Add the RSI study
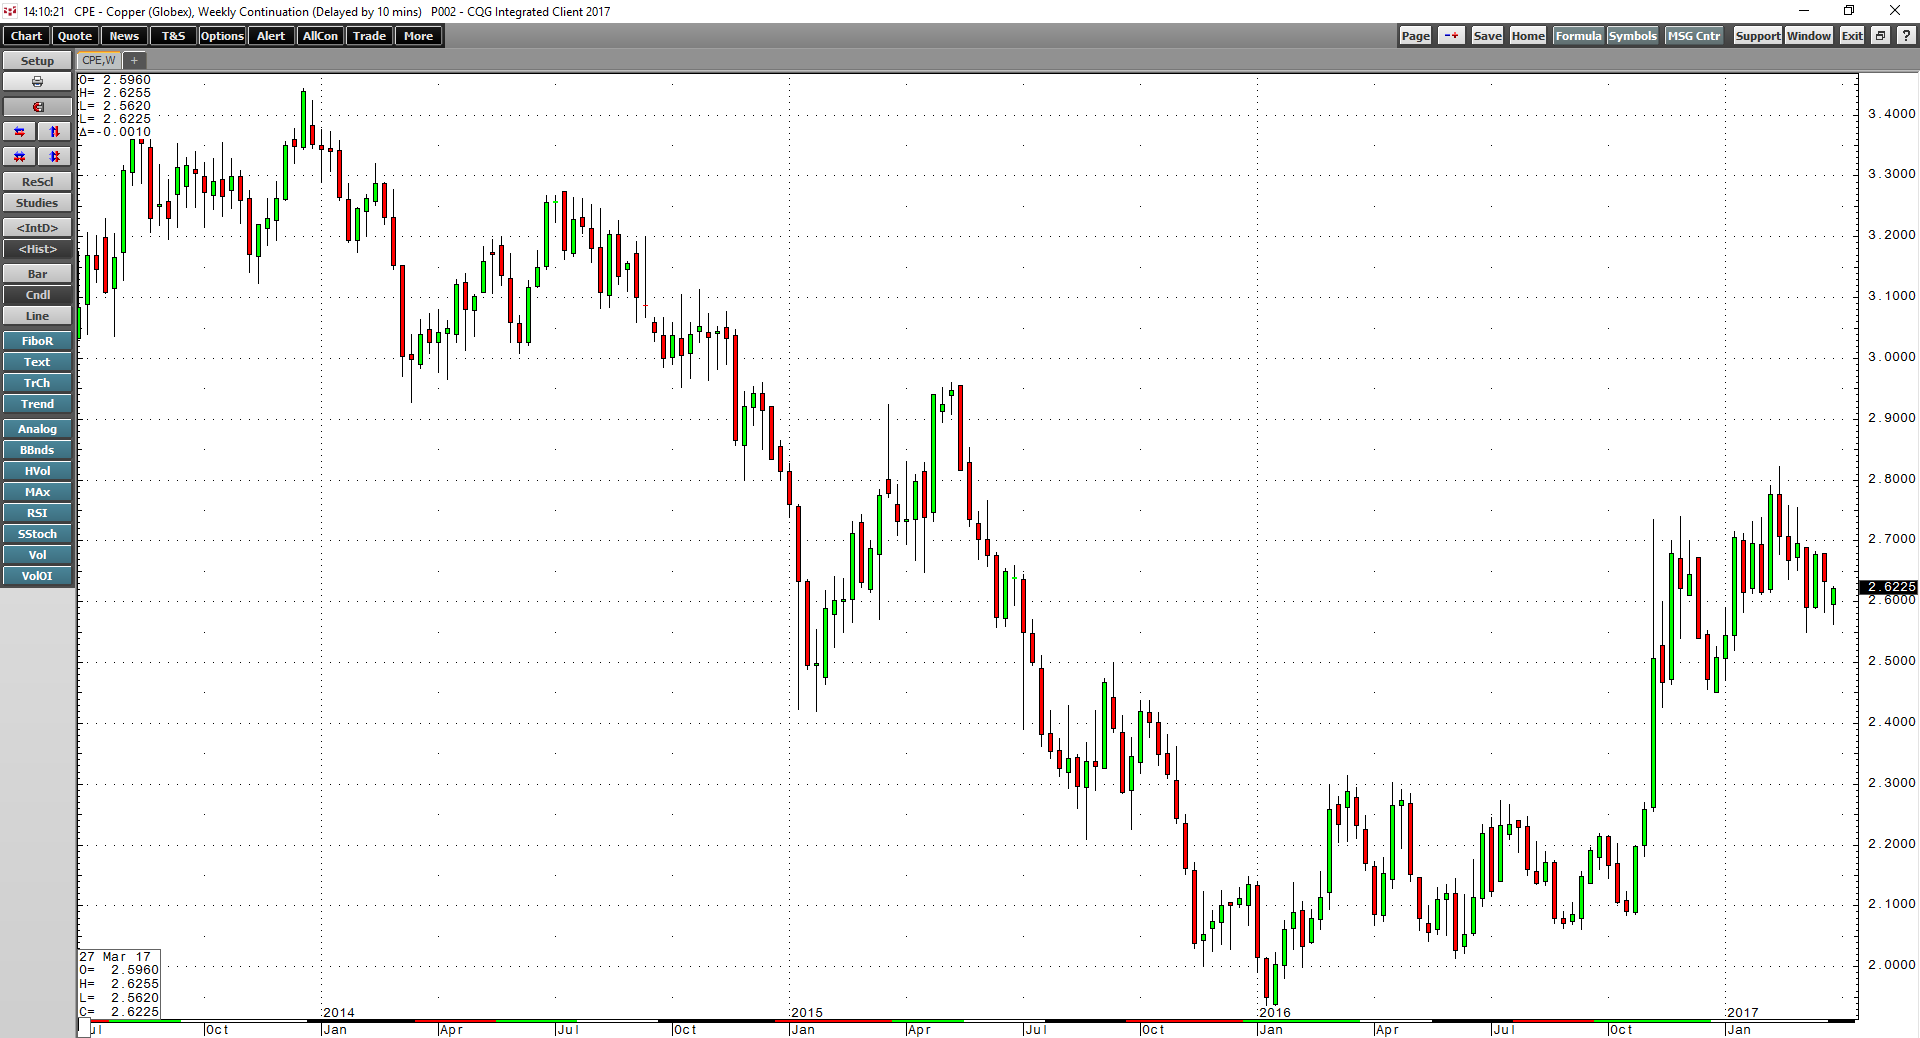The height and width of the screenshot is (1038, 1920). pos(37,513)
